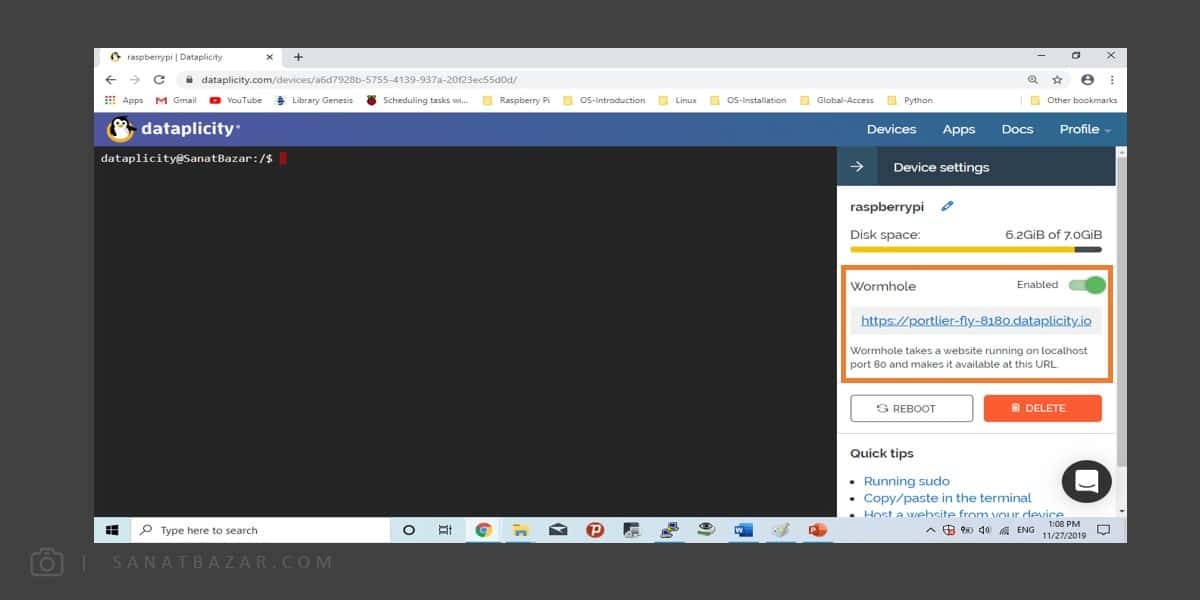Open the Global-Access bookmark folder
The width and height of the screenshot is (1200, 600).
(837, 100)
